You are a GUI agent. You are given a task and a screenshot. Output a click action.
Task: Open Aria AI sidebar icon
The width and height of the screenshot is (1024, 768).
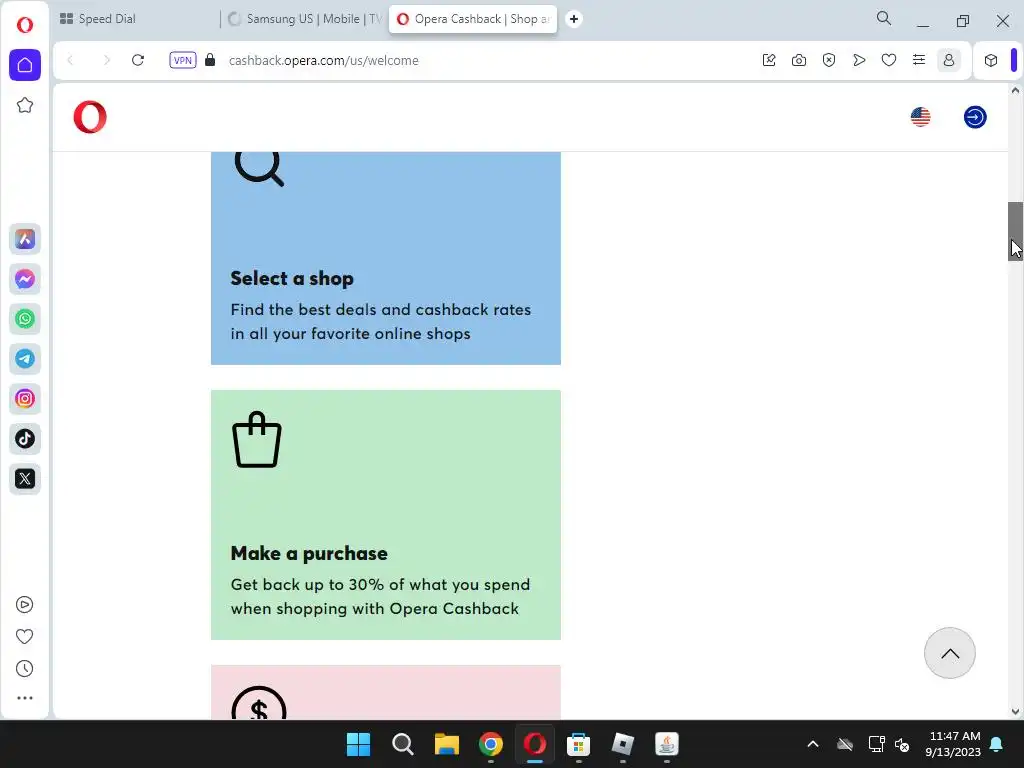pyautogui.click(x=25, y=239)
